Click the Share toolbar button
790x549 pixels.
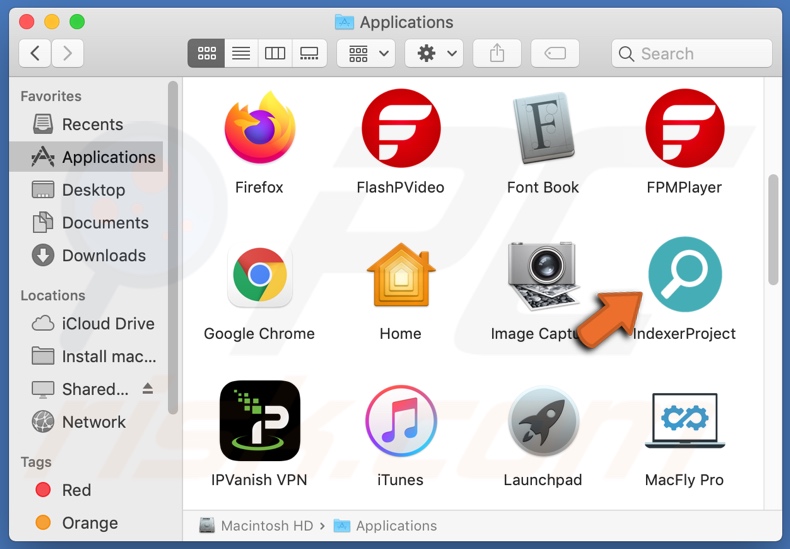click(497, 53)
